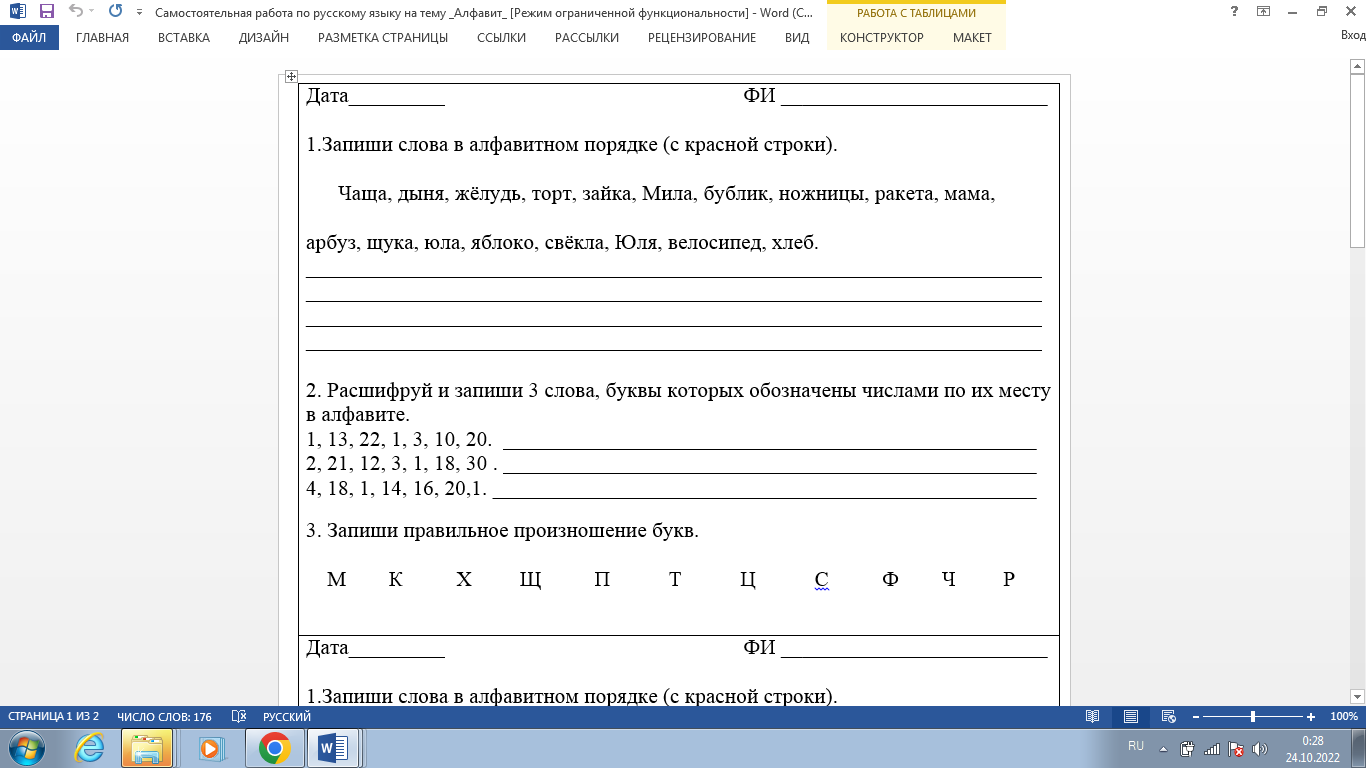The image size is (1366, 768).
Task: Click scrollbar down arrow
Action: [1357, 696]
